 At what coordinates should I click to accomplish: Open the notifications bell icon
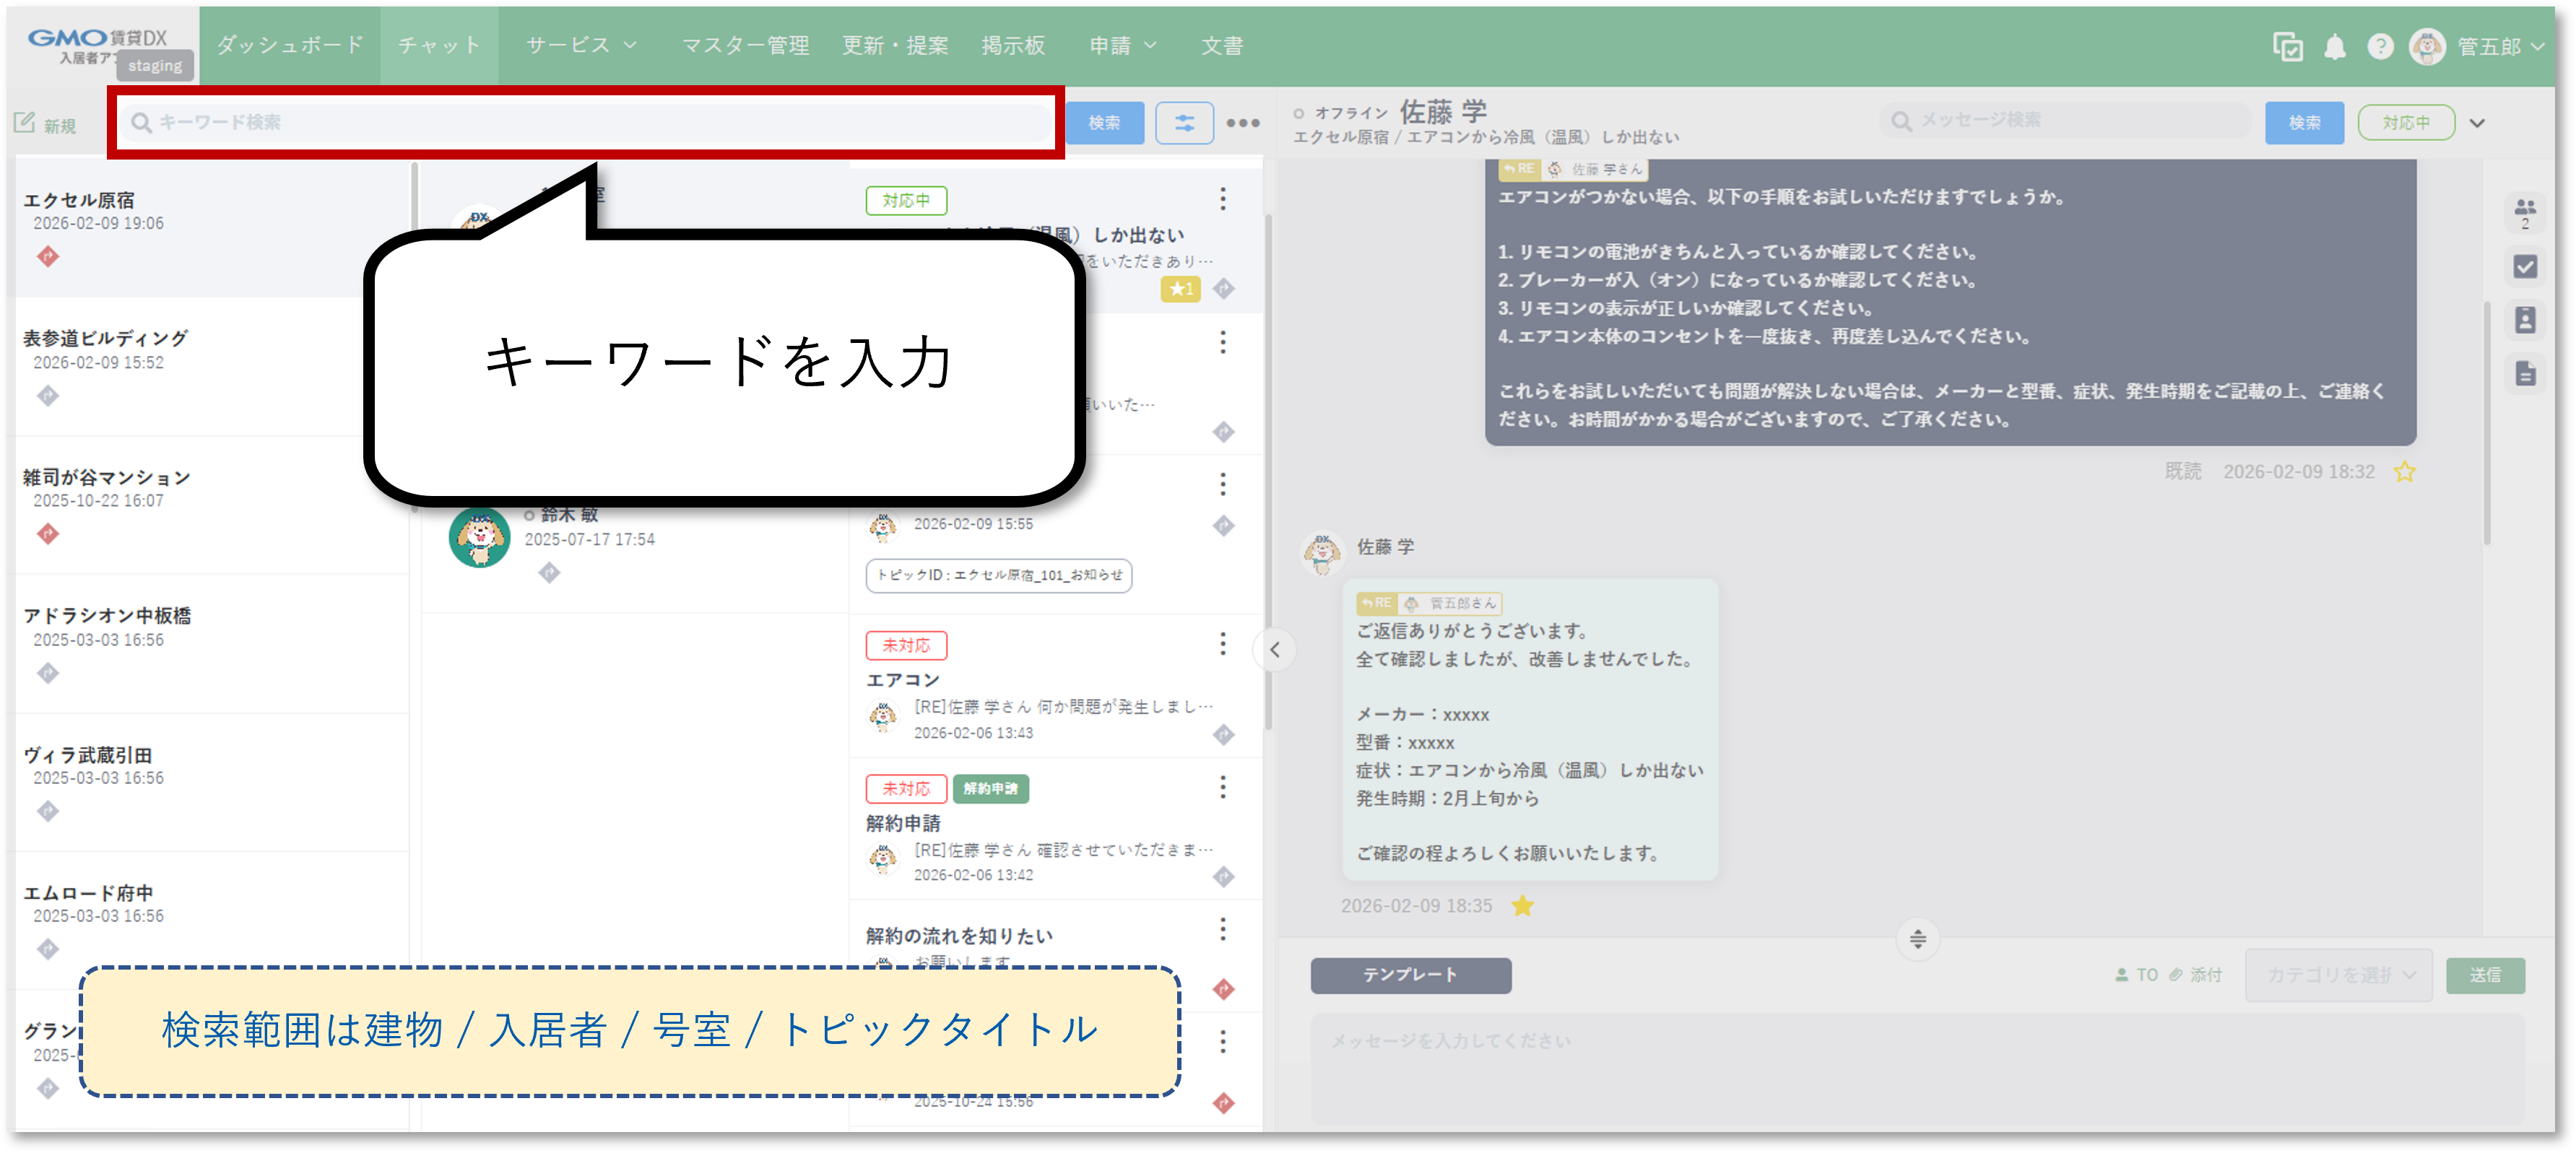pos(2334,46)
